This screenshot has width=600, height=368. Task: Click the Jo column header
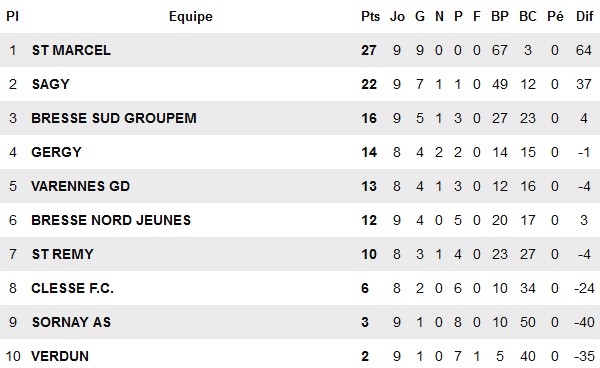tap(397, 16)
